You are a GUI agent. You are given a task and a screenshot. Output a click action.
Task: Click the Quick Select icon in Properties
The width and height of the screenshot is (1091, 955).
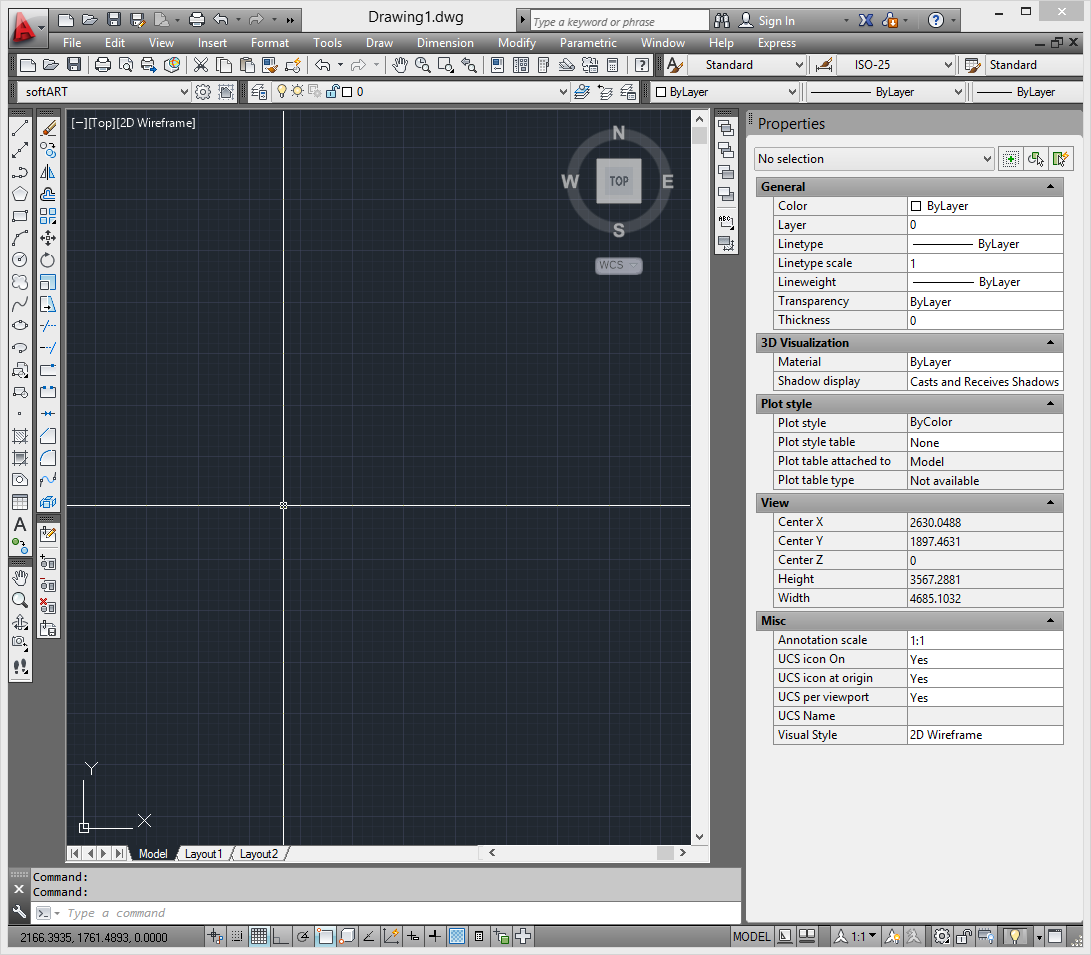tap(1060, 159)
